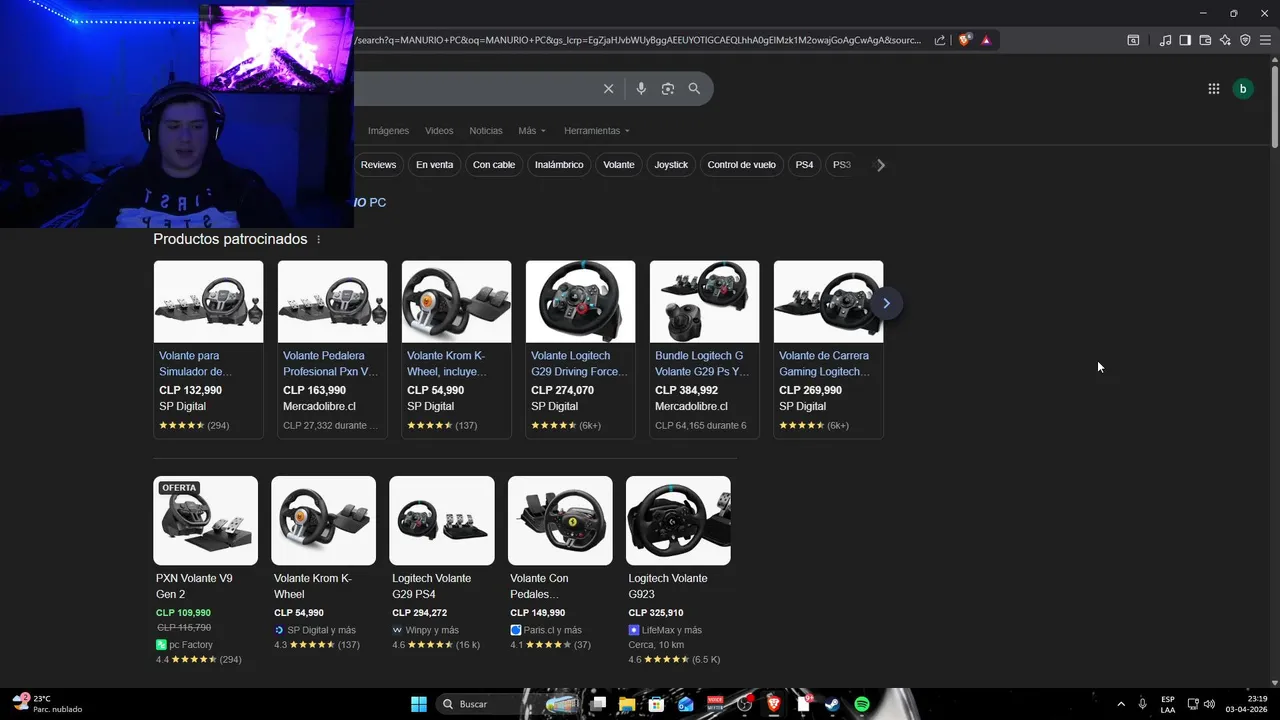Viewport: 1280px width, 720px height.
Task: Open Voicemeeter from the taskbar
Action: [x=715, y=704]
